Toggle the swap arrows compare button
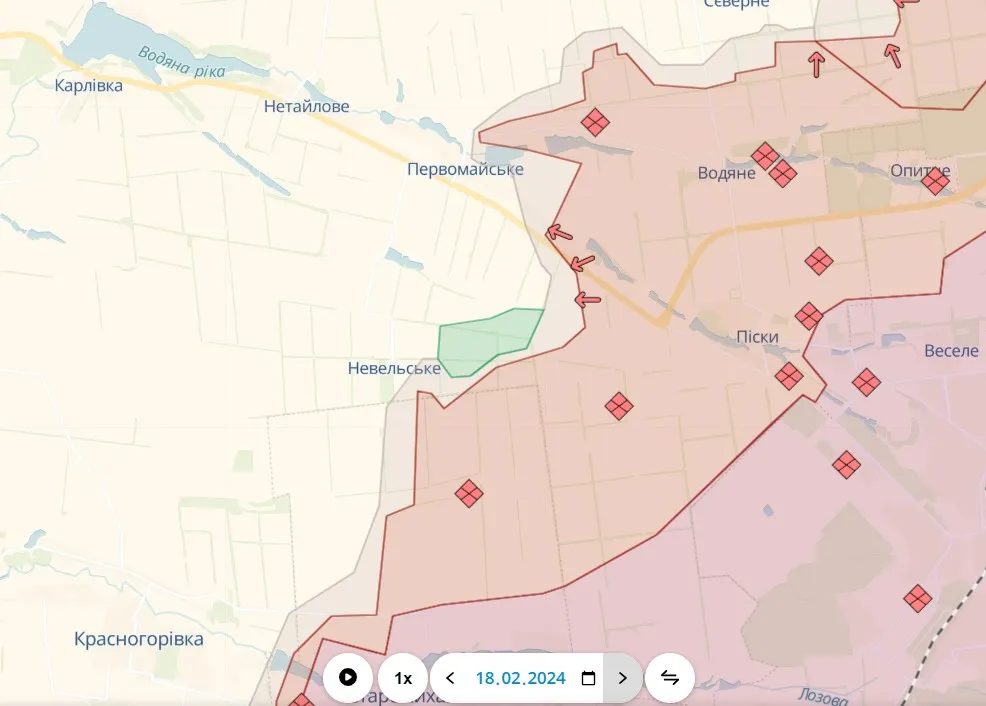Screen dimensions: 986x706 point(670,678)
